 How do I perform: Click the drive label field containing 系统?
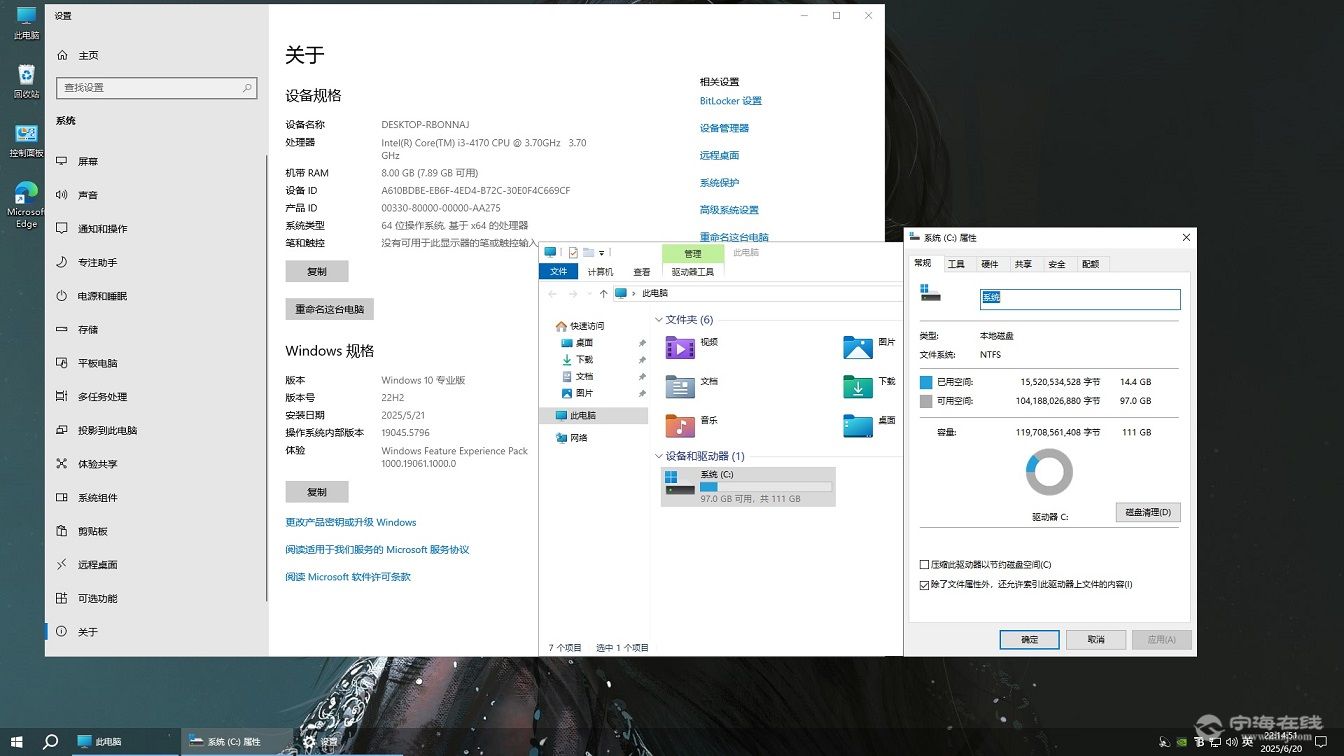click(x=1080, y=298)
